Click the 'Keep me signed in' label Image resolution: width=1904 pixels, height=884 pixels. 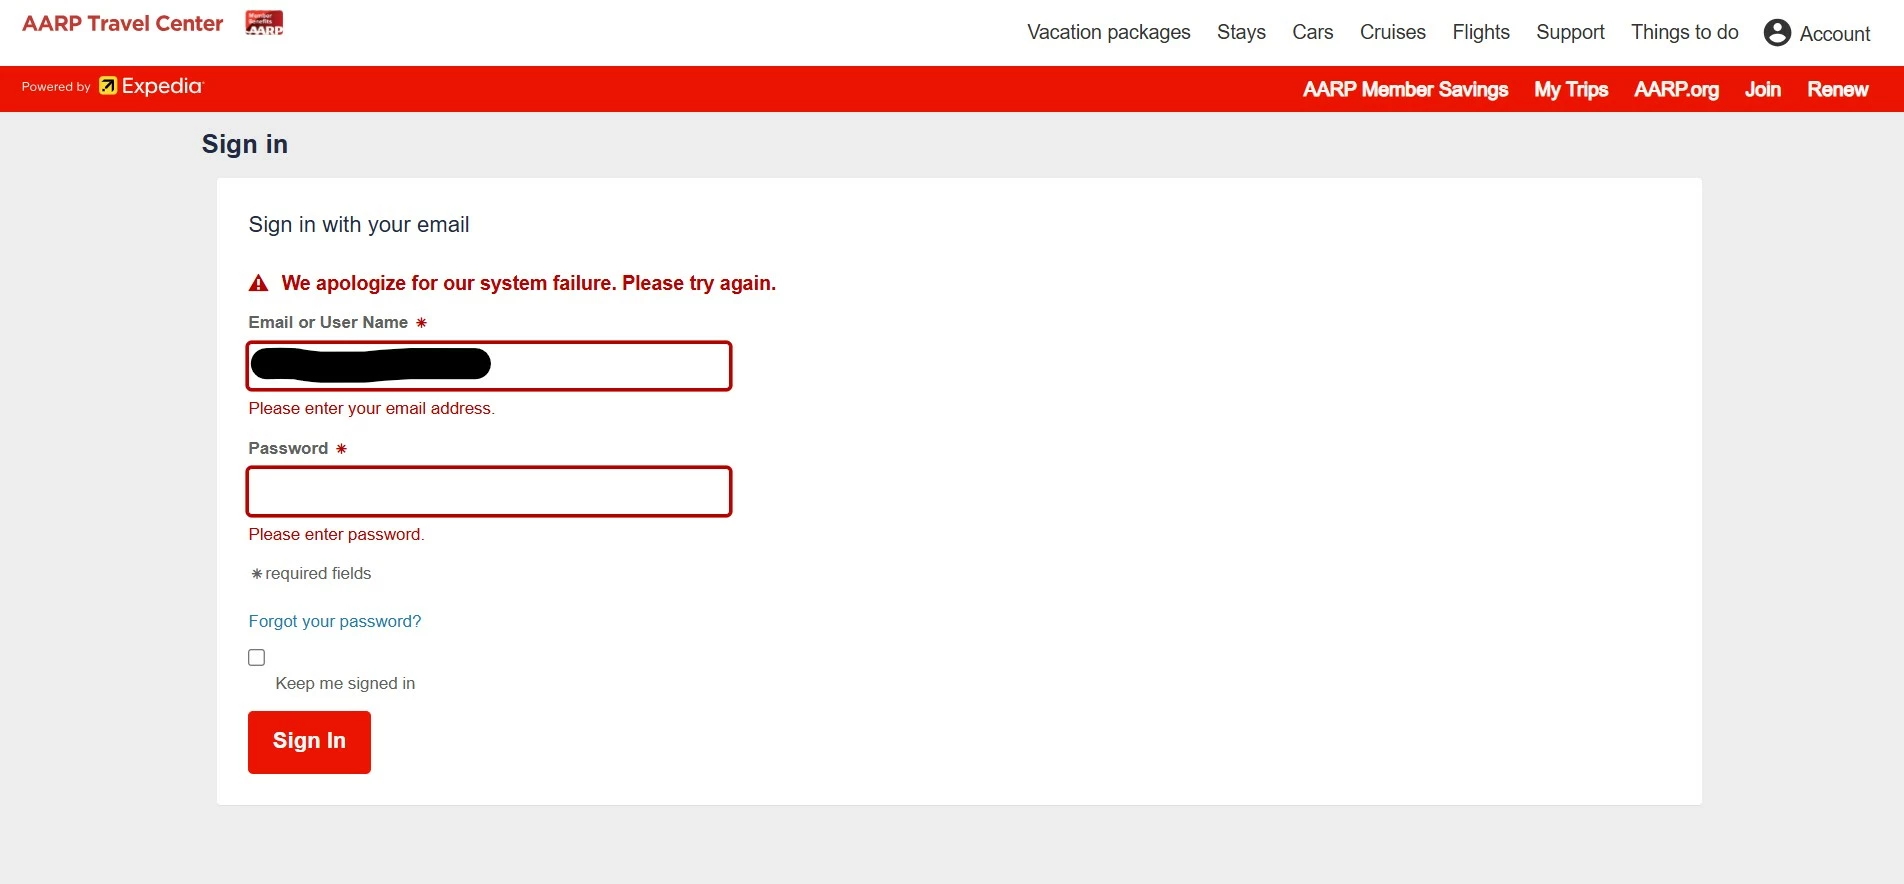coord(345,683)
